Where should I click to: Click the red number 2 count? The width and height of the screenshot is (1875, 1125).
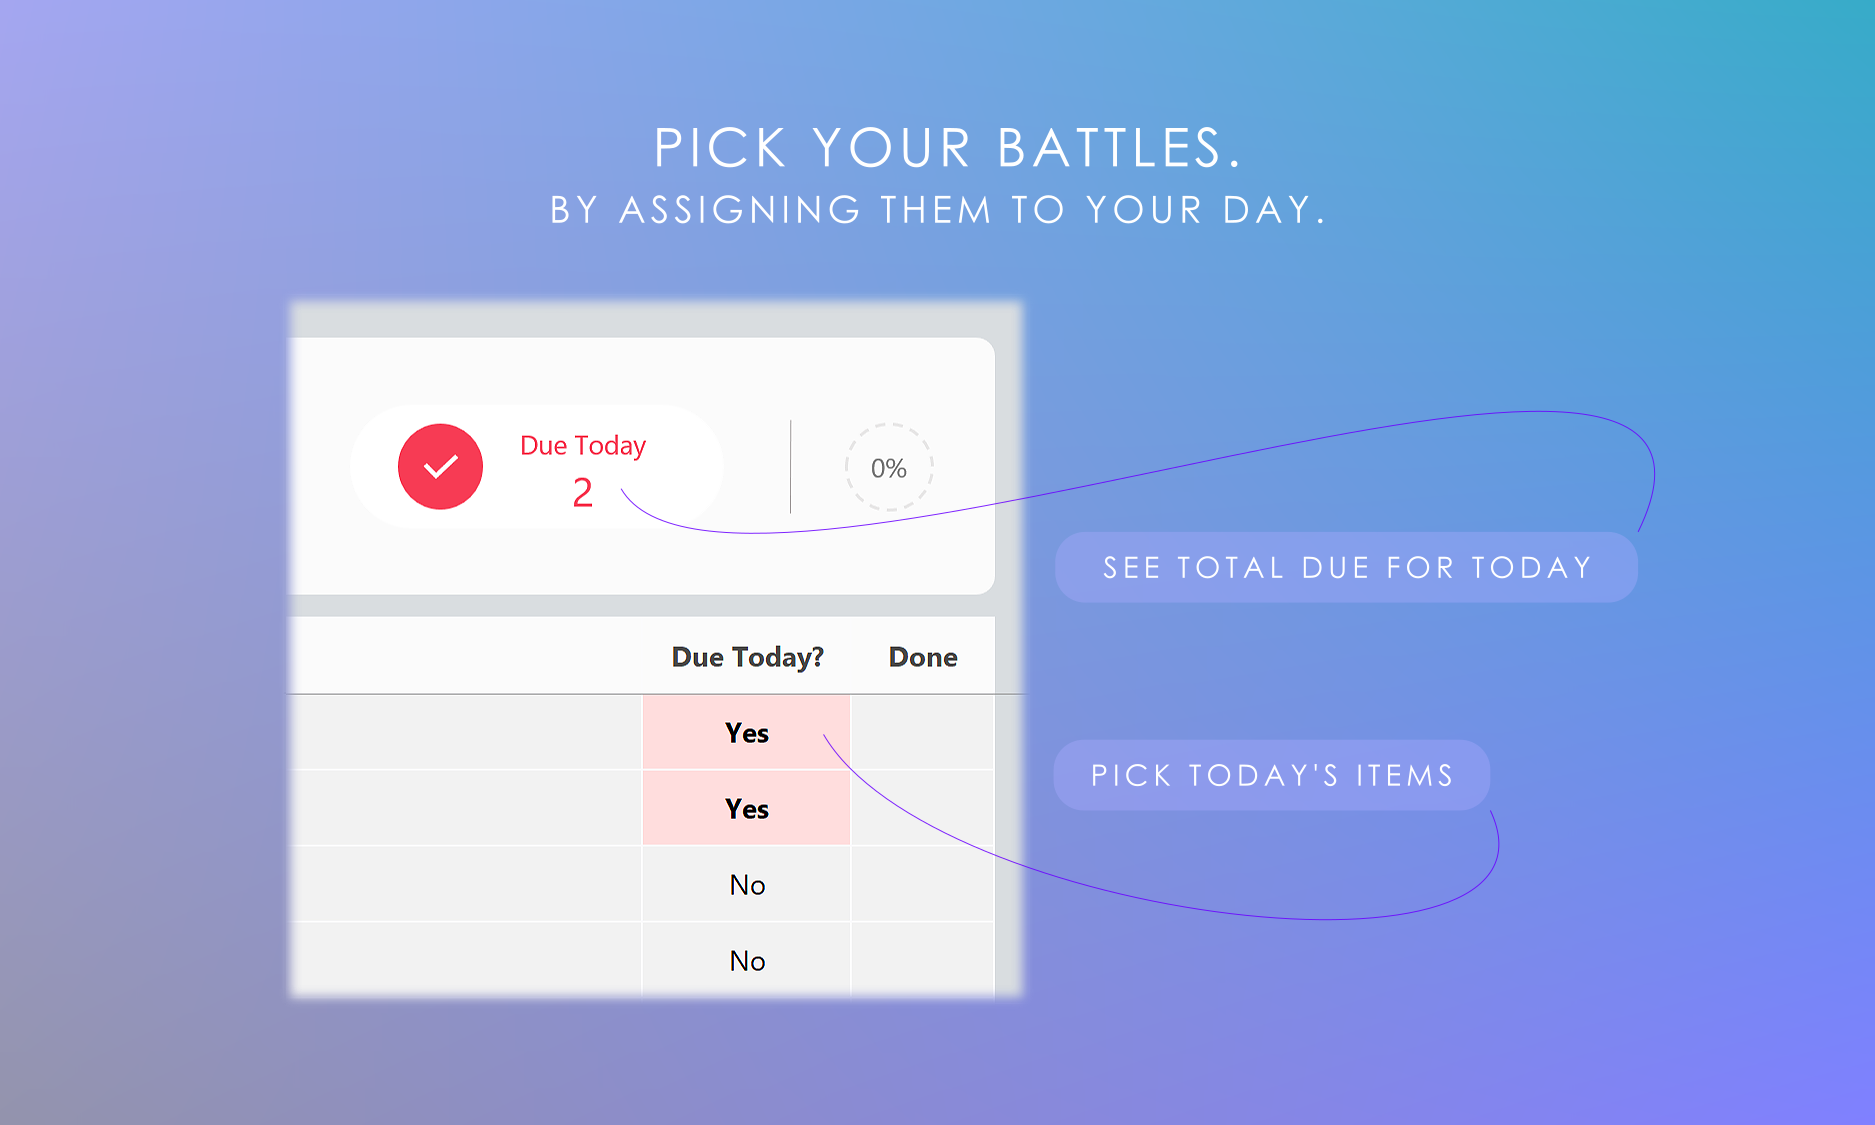(x=582, y=493)
